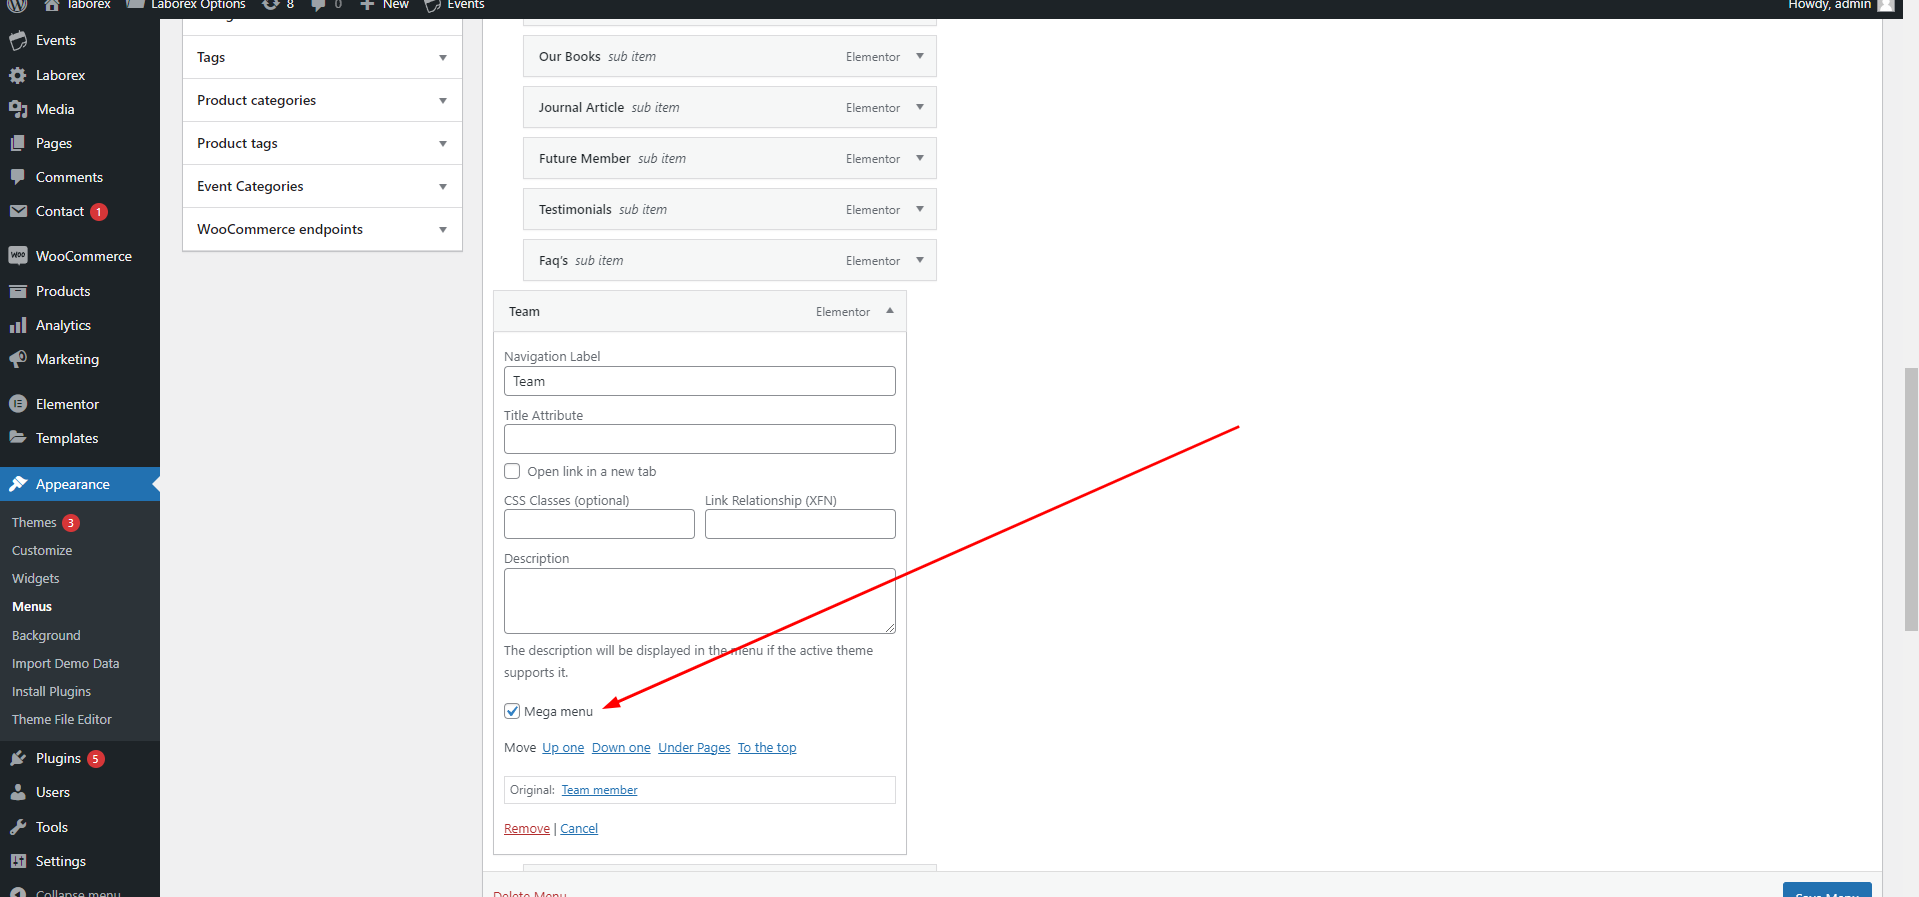Click the WordPress logo in admin bar
The height and width of the screenshot is (897, 1919).
point(17,4)
